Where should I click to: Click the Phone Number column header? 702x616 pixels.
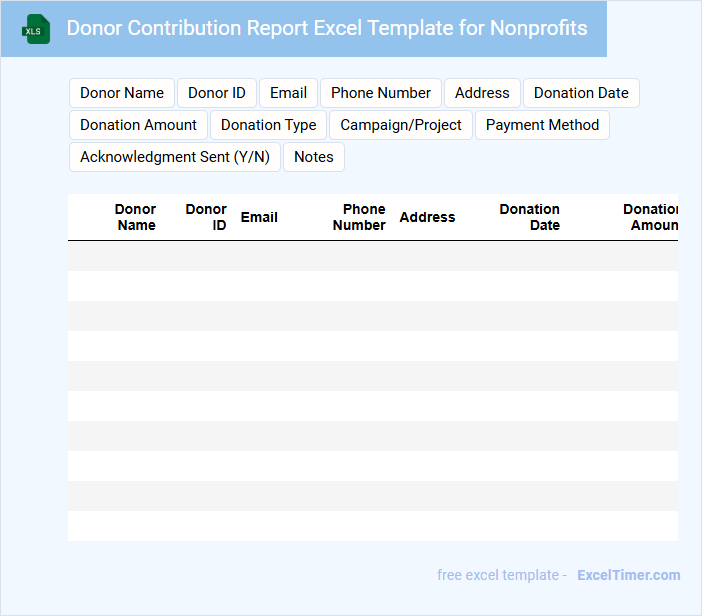pos(360,217)
